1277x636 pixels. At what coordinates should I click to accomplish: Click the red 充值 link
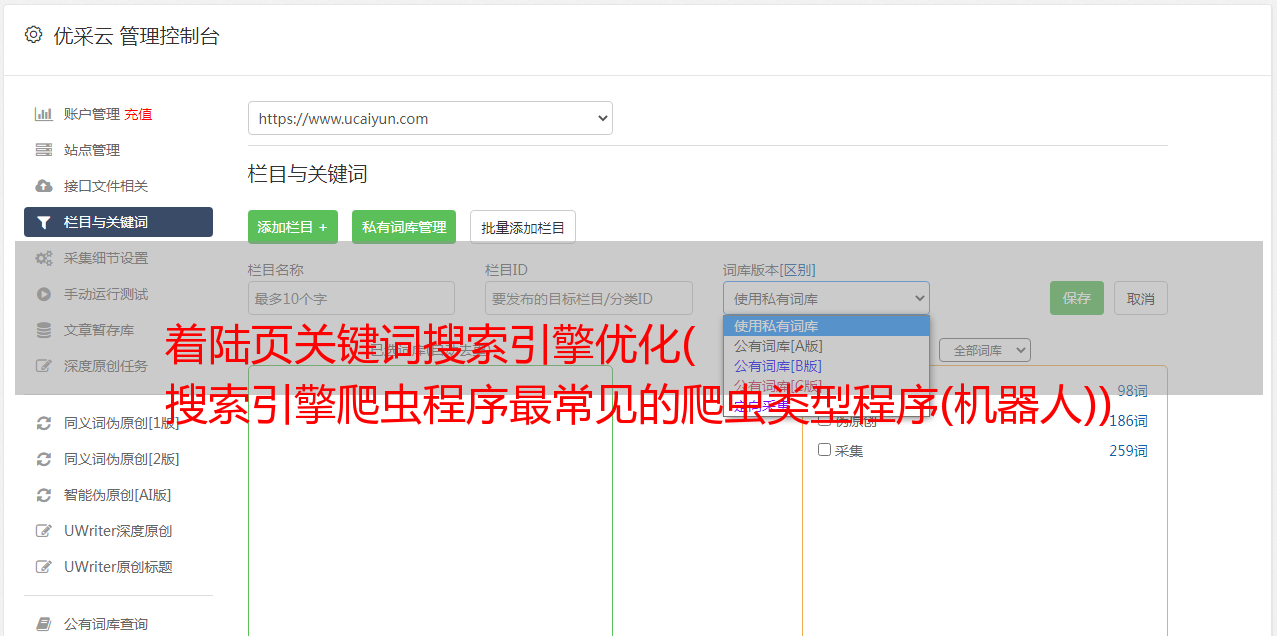coord(138,114)
